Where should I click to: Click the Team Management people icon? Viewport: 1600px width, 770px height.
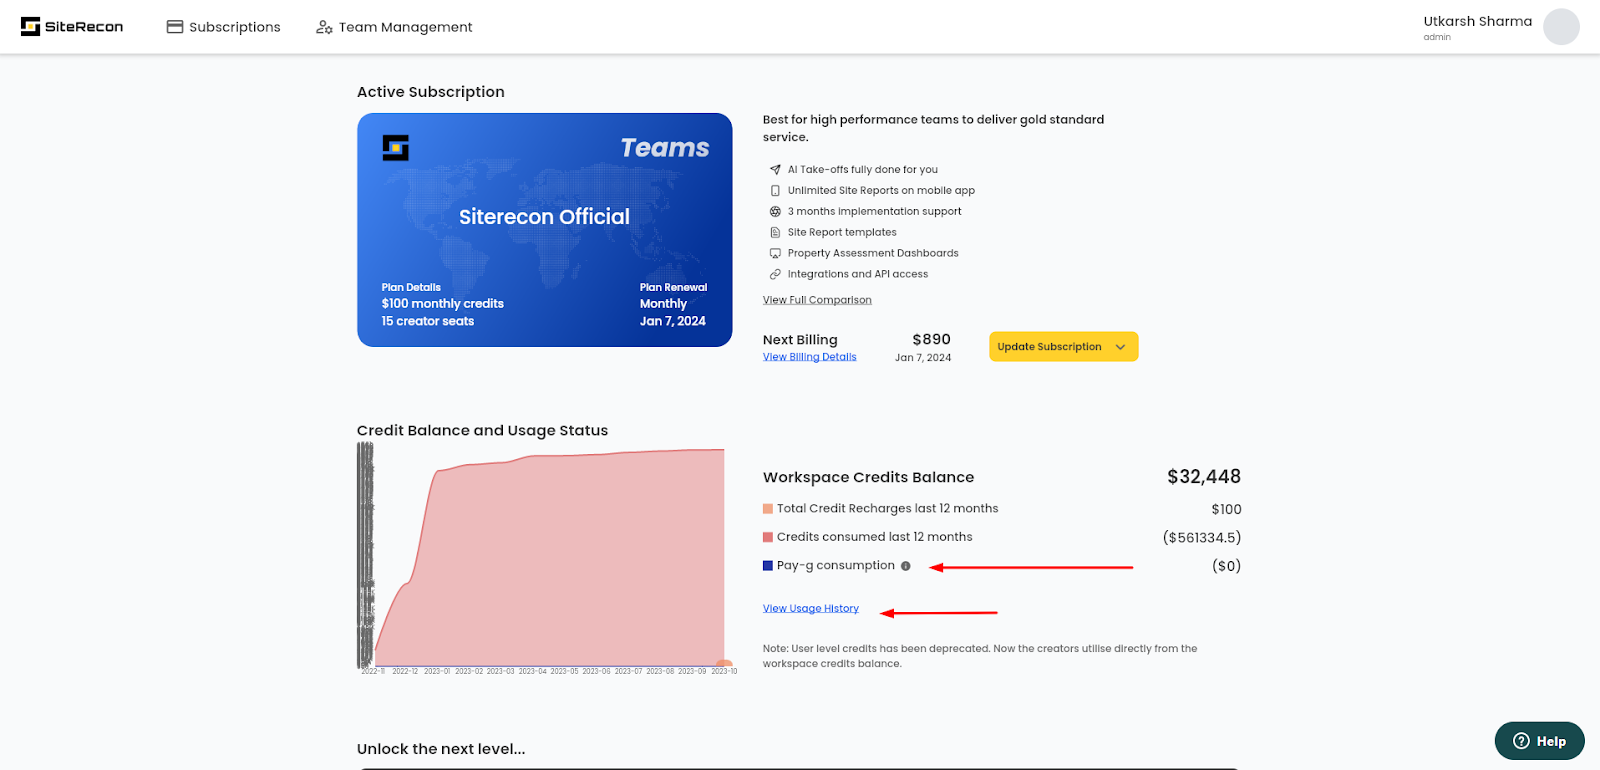point(324,27)
